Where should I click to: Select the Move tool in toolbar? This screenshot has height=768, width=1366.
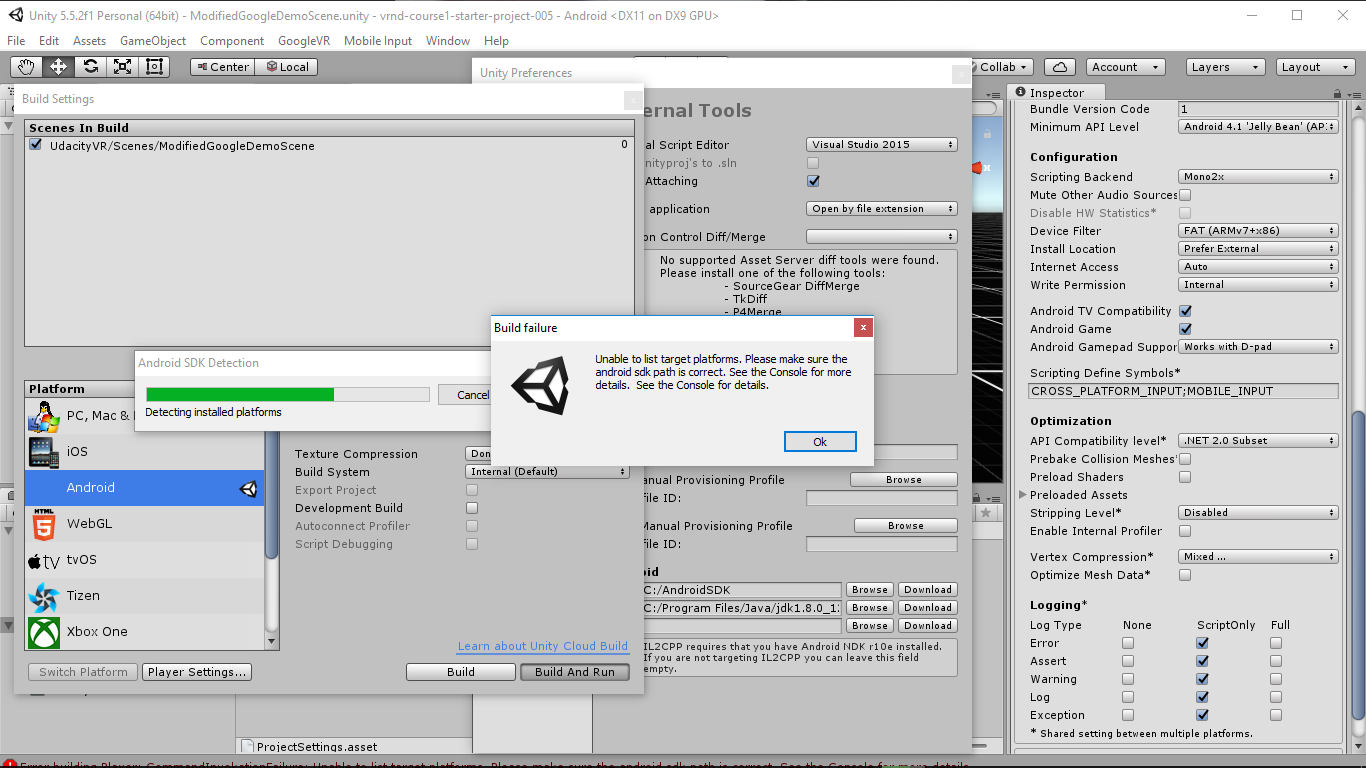[x=58, y=67]
